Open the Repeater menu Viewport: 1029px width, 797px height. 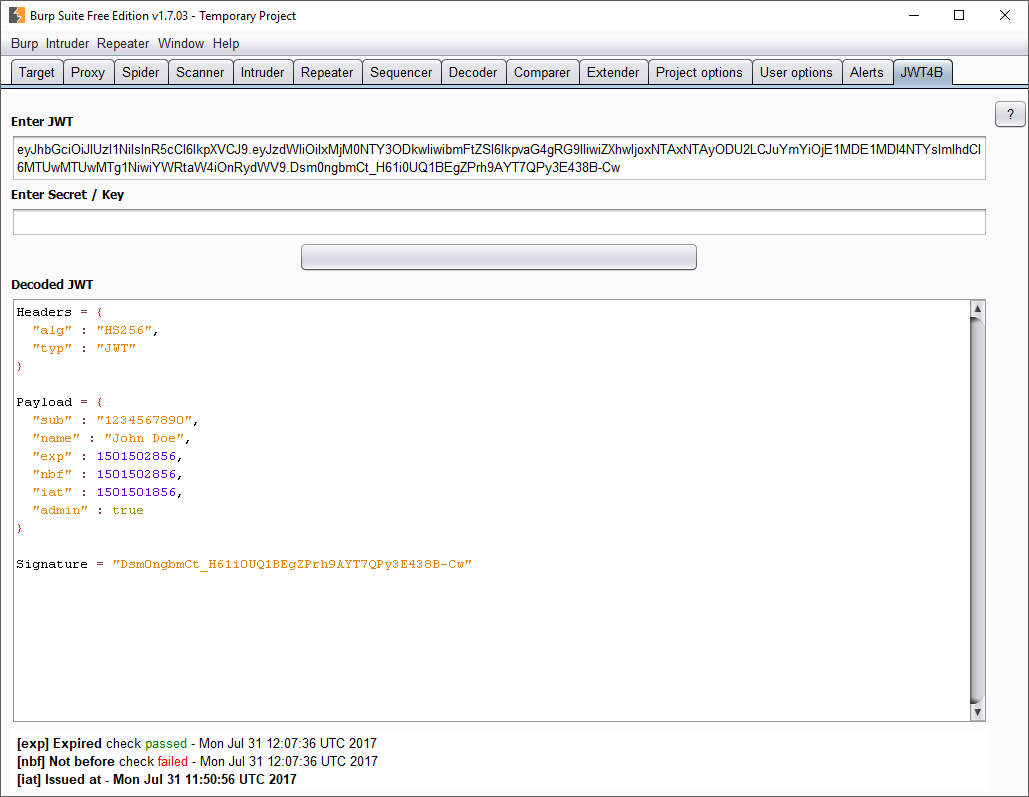[x=123, y=43]
